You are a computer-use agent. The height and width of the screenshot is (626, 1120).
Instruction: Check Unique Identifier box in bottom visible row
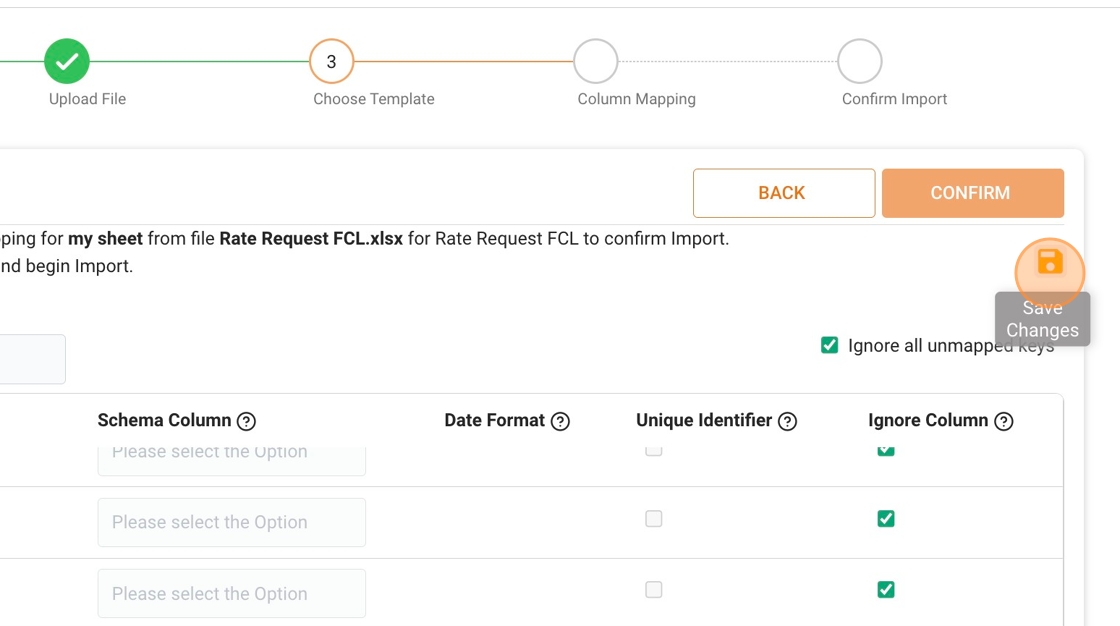coord(653,590)
